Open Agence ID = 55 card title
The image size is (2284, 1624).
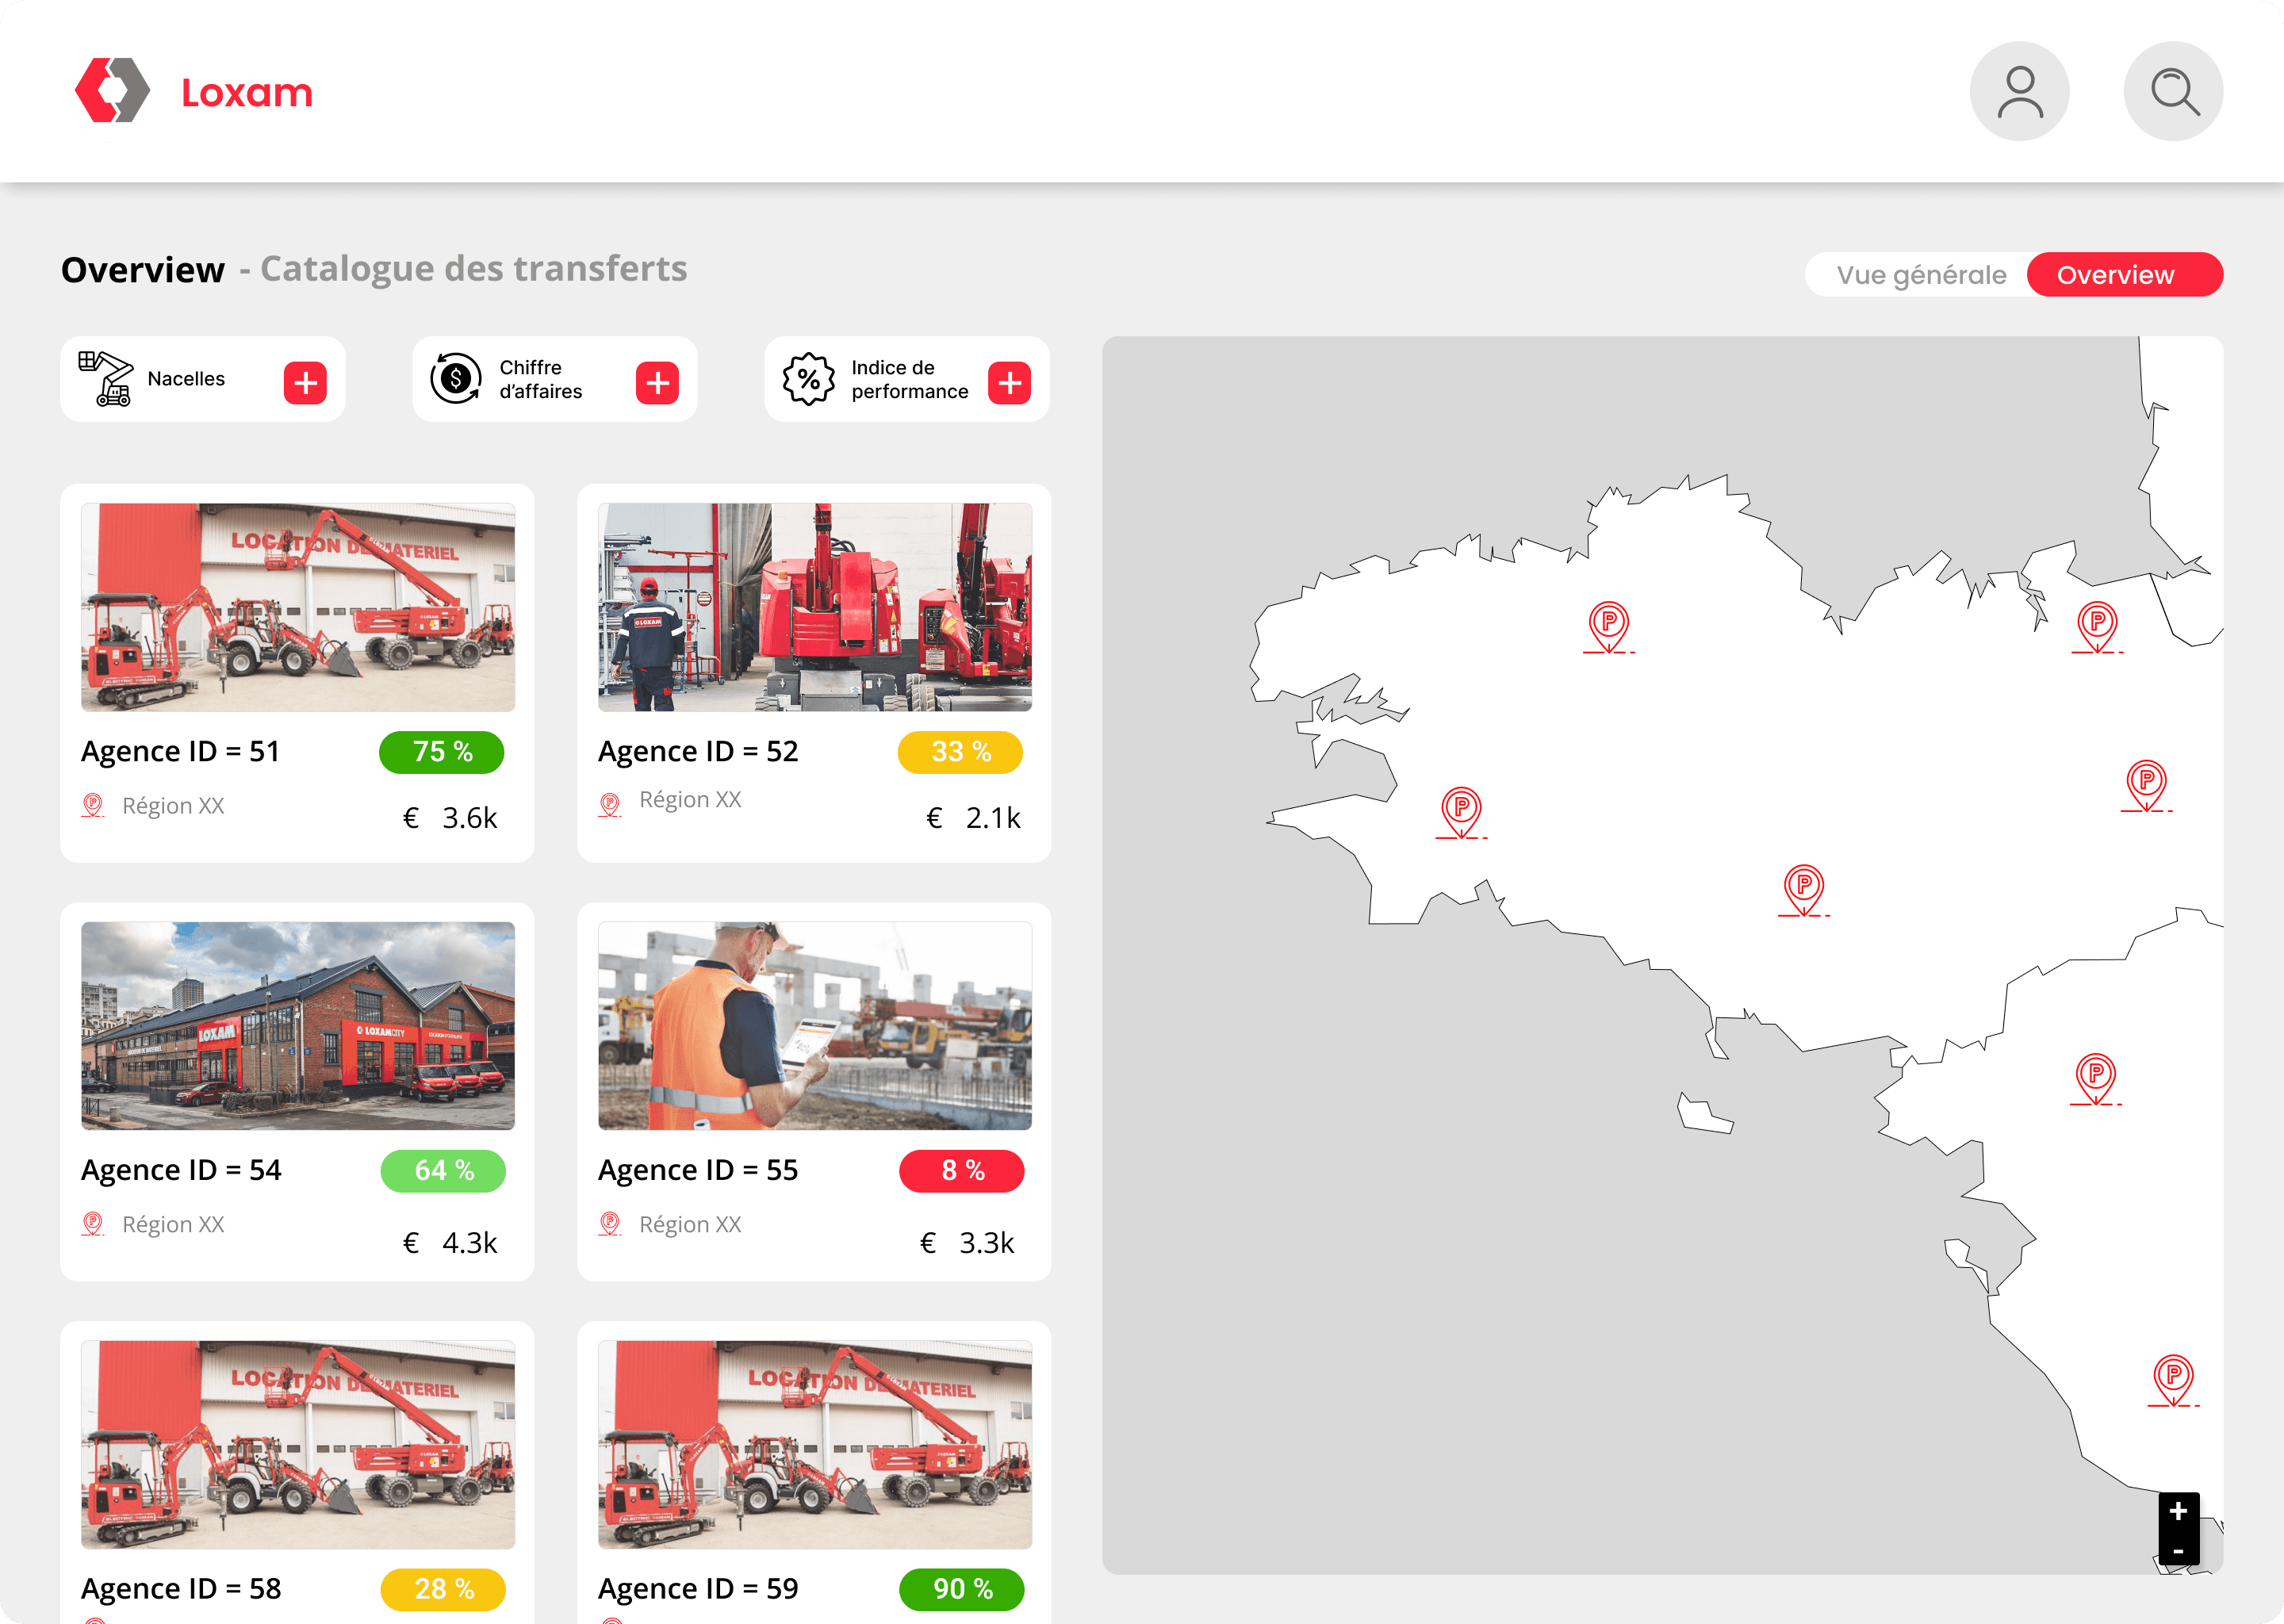click(697, 1170)
